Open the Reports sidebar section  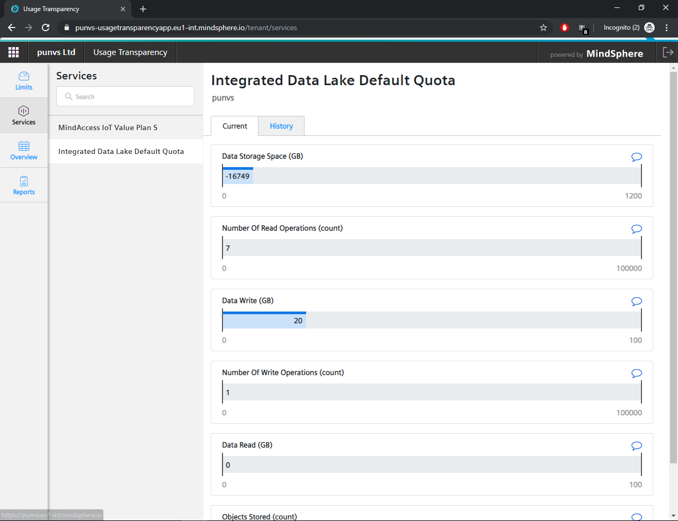tap(24, 185)
